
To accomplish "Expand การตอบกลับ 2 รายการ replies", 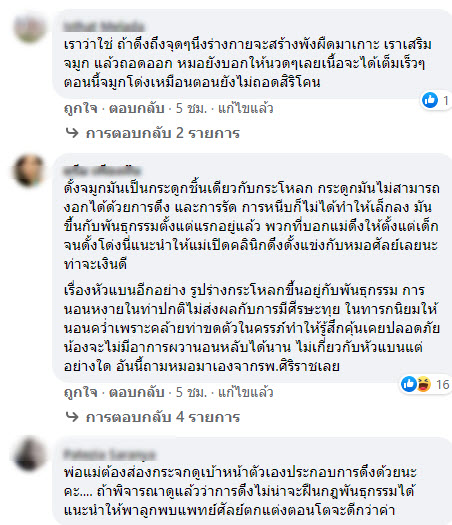I will point(163,133).
